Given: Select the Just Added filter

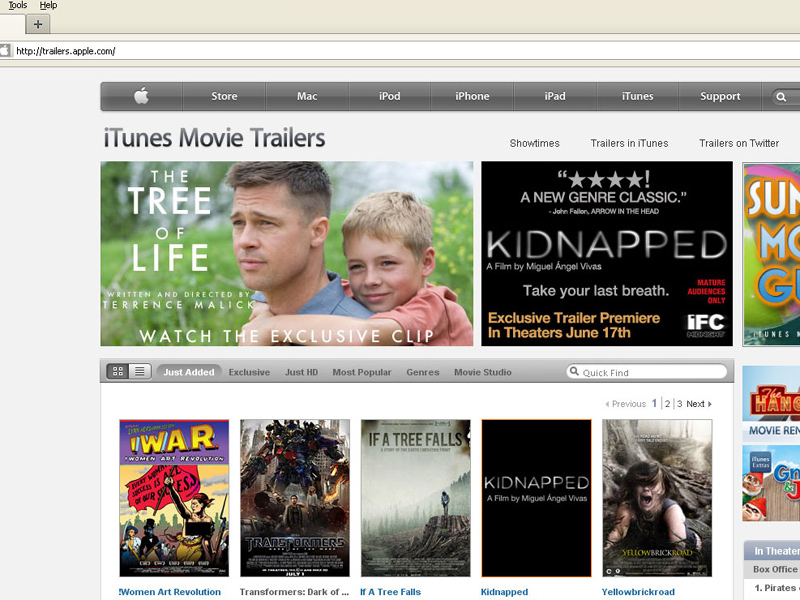Looking at the screenshot, I should [x=189, y=372].
